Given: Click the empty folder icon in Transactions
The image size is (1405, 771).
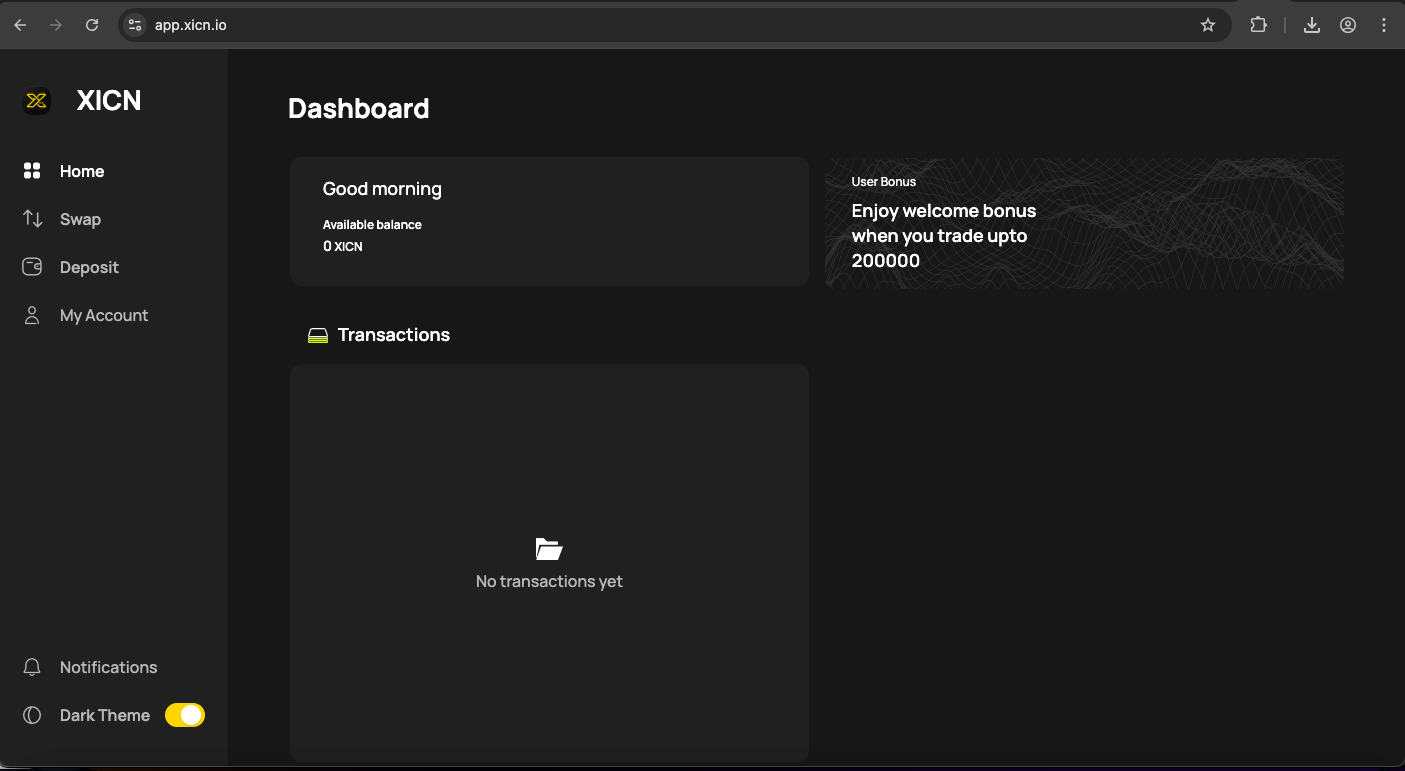Looking at the screenshot, I should click(x=549, y=549).
